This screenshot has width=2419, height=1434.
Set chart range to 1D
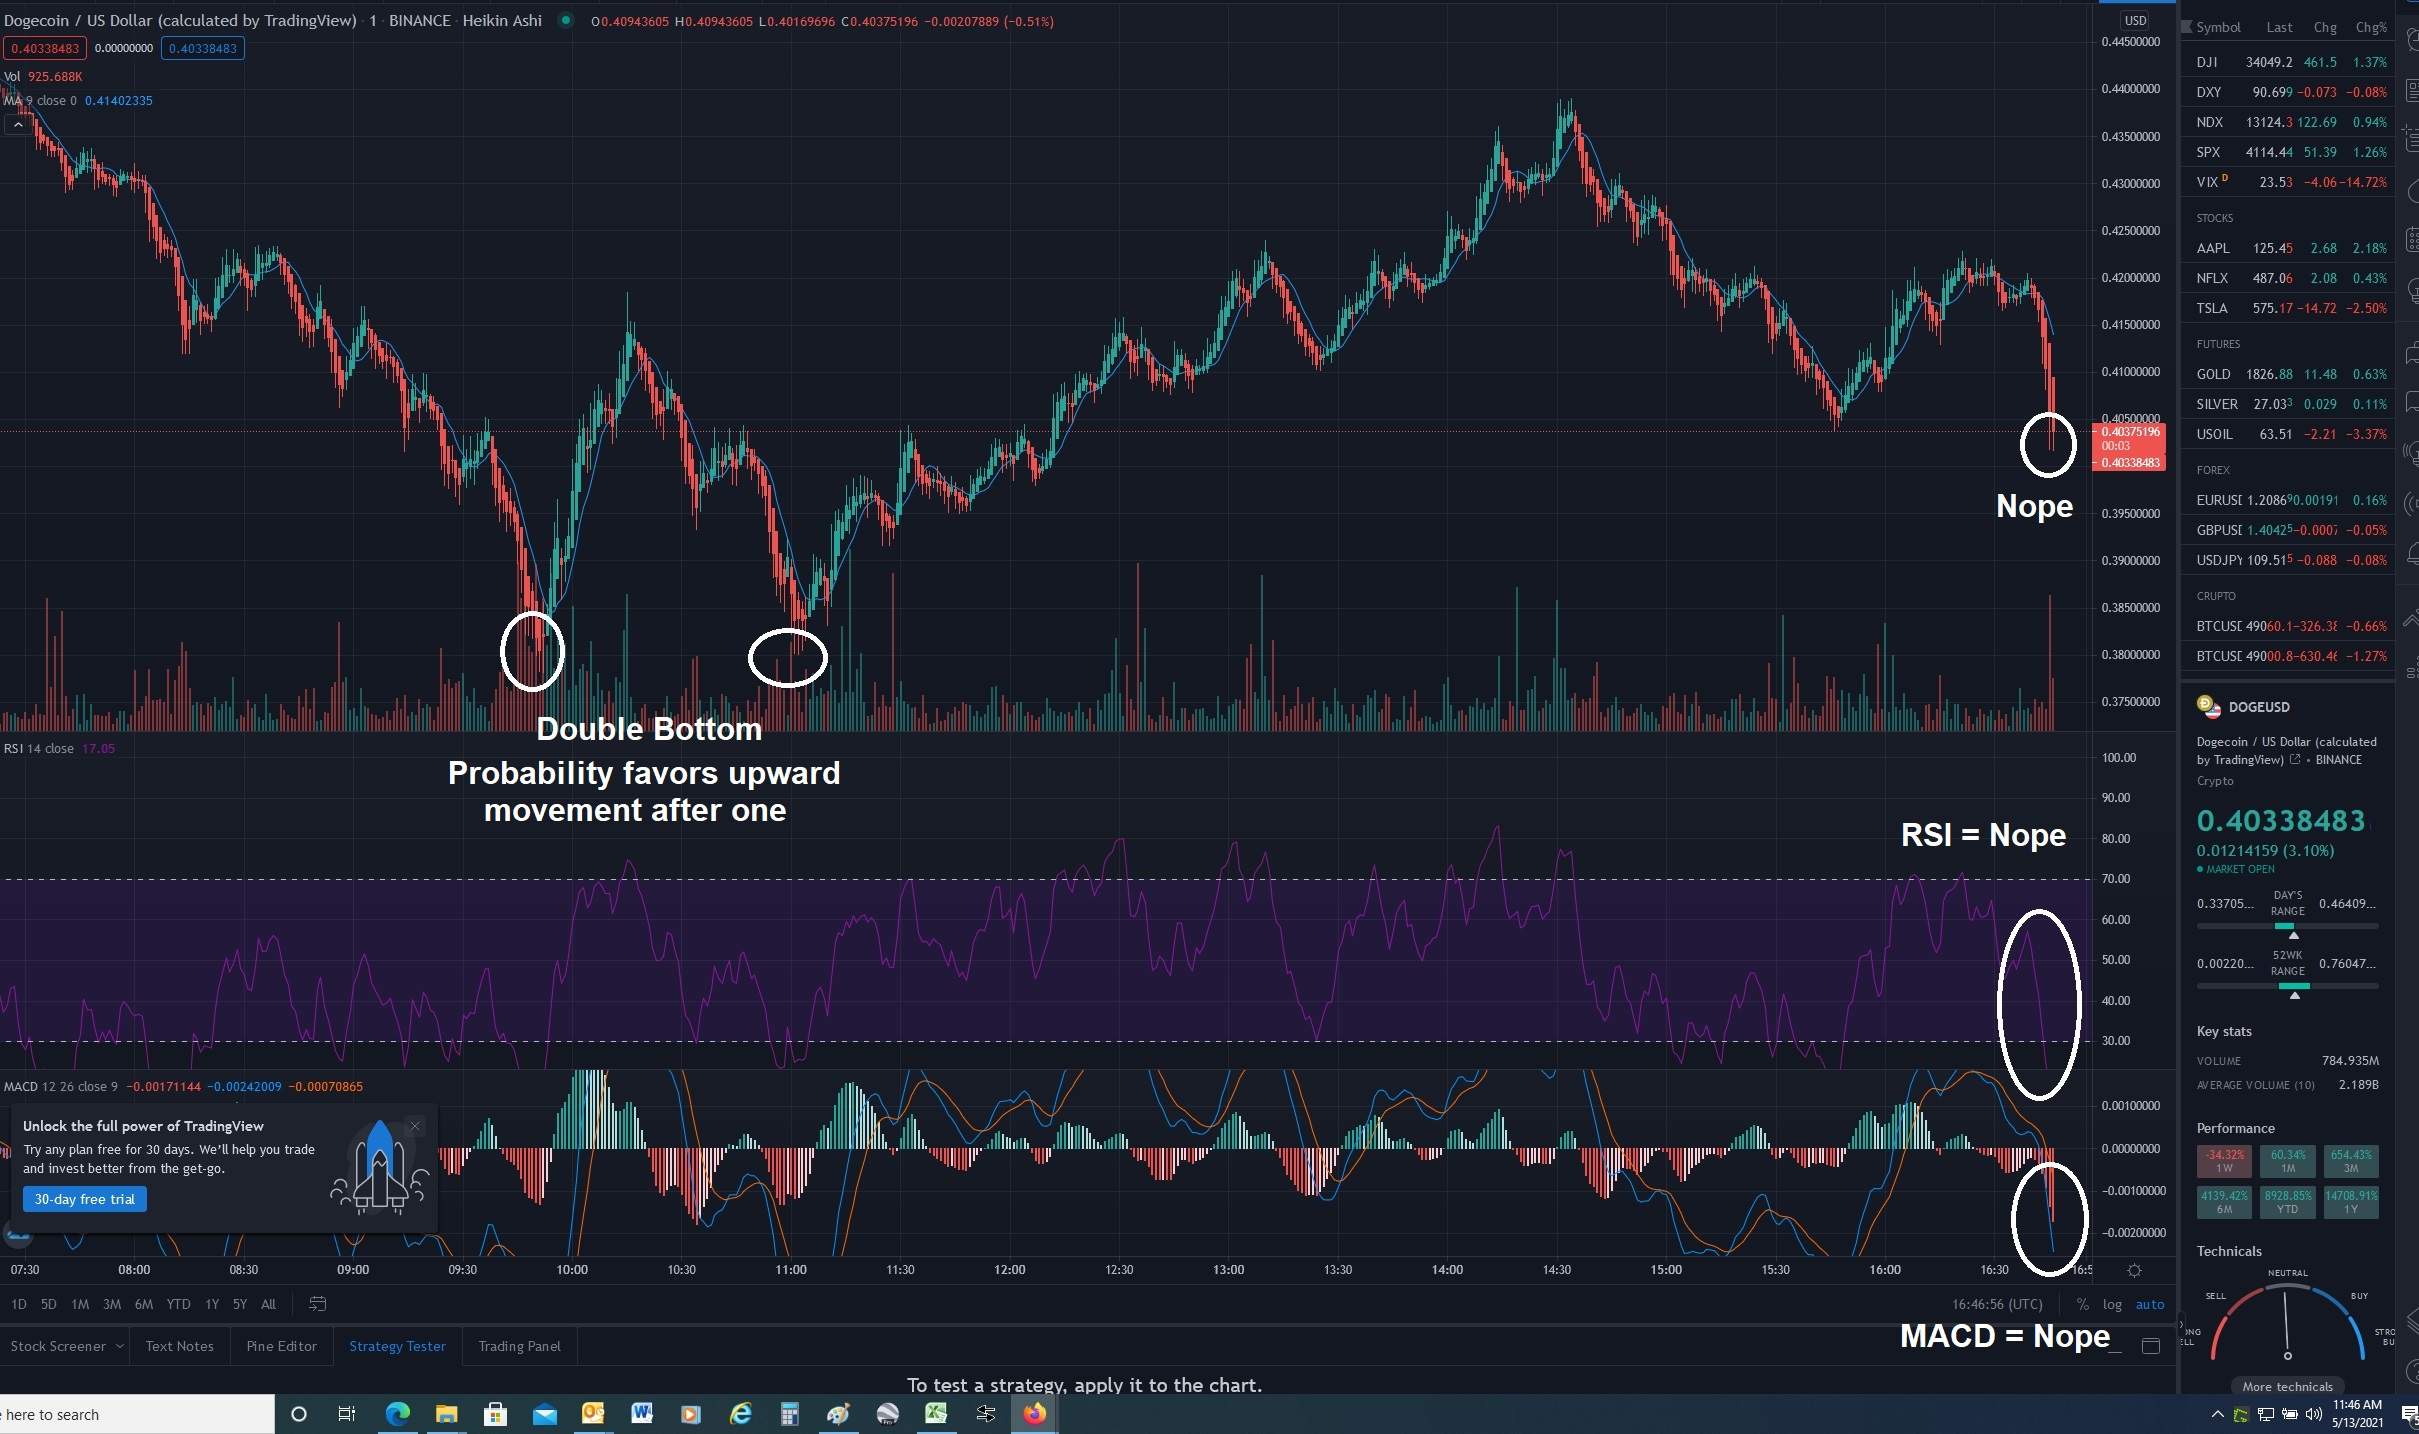coord(19,1304)
